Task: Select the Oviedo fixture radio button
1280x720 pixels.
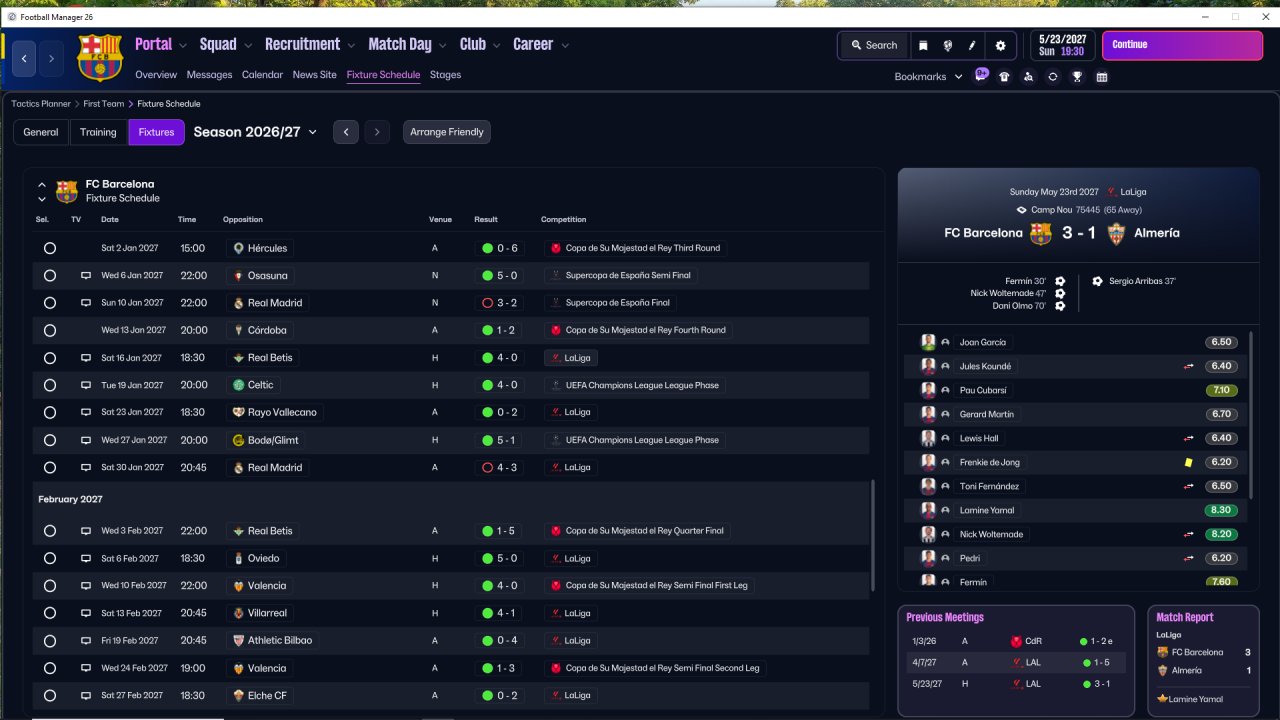Action: click(x=50, y=558)
